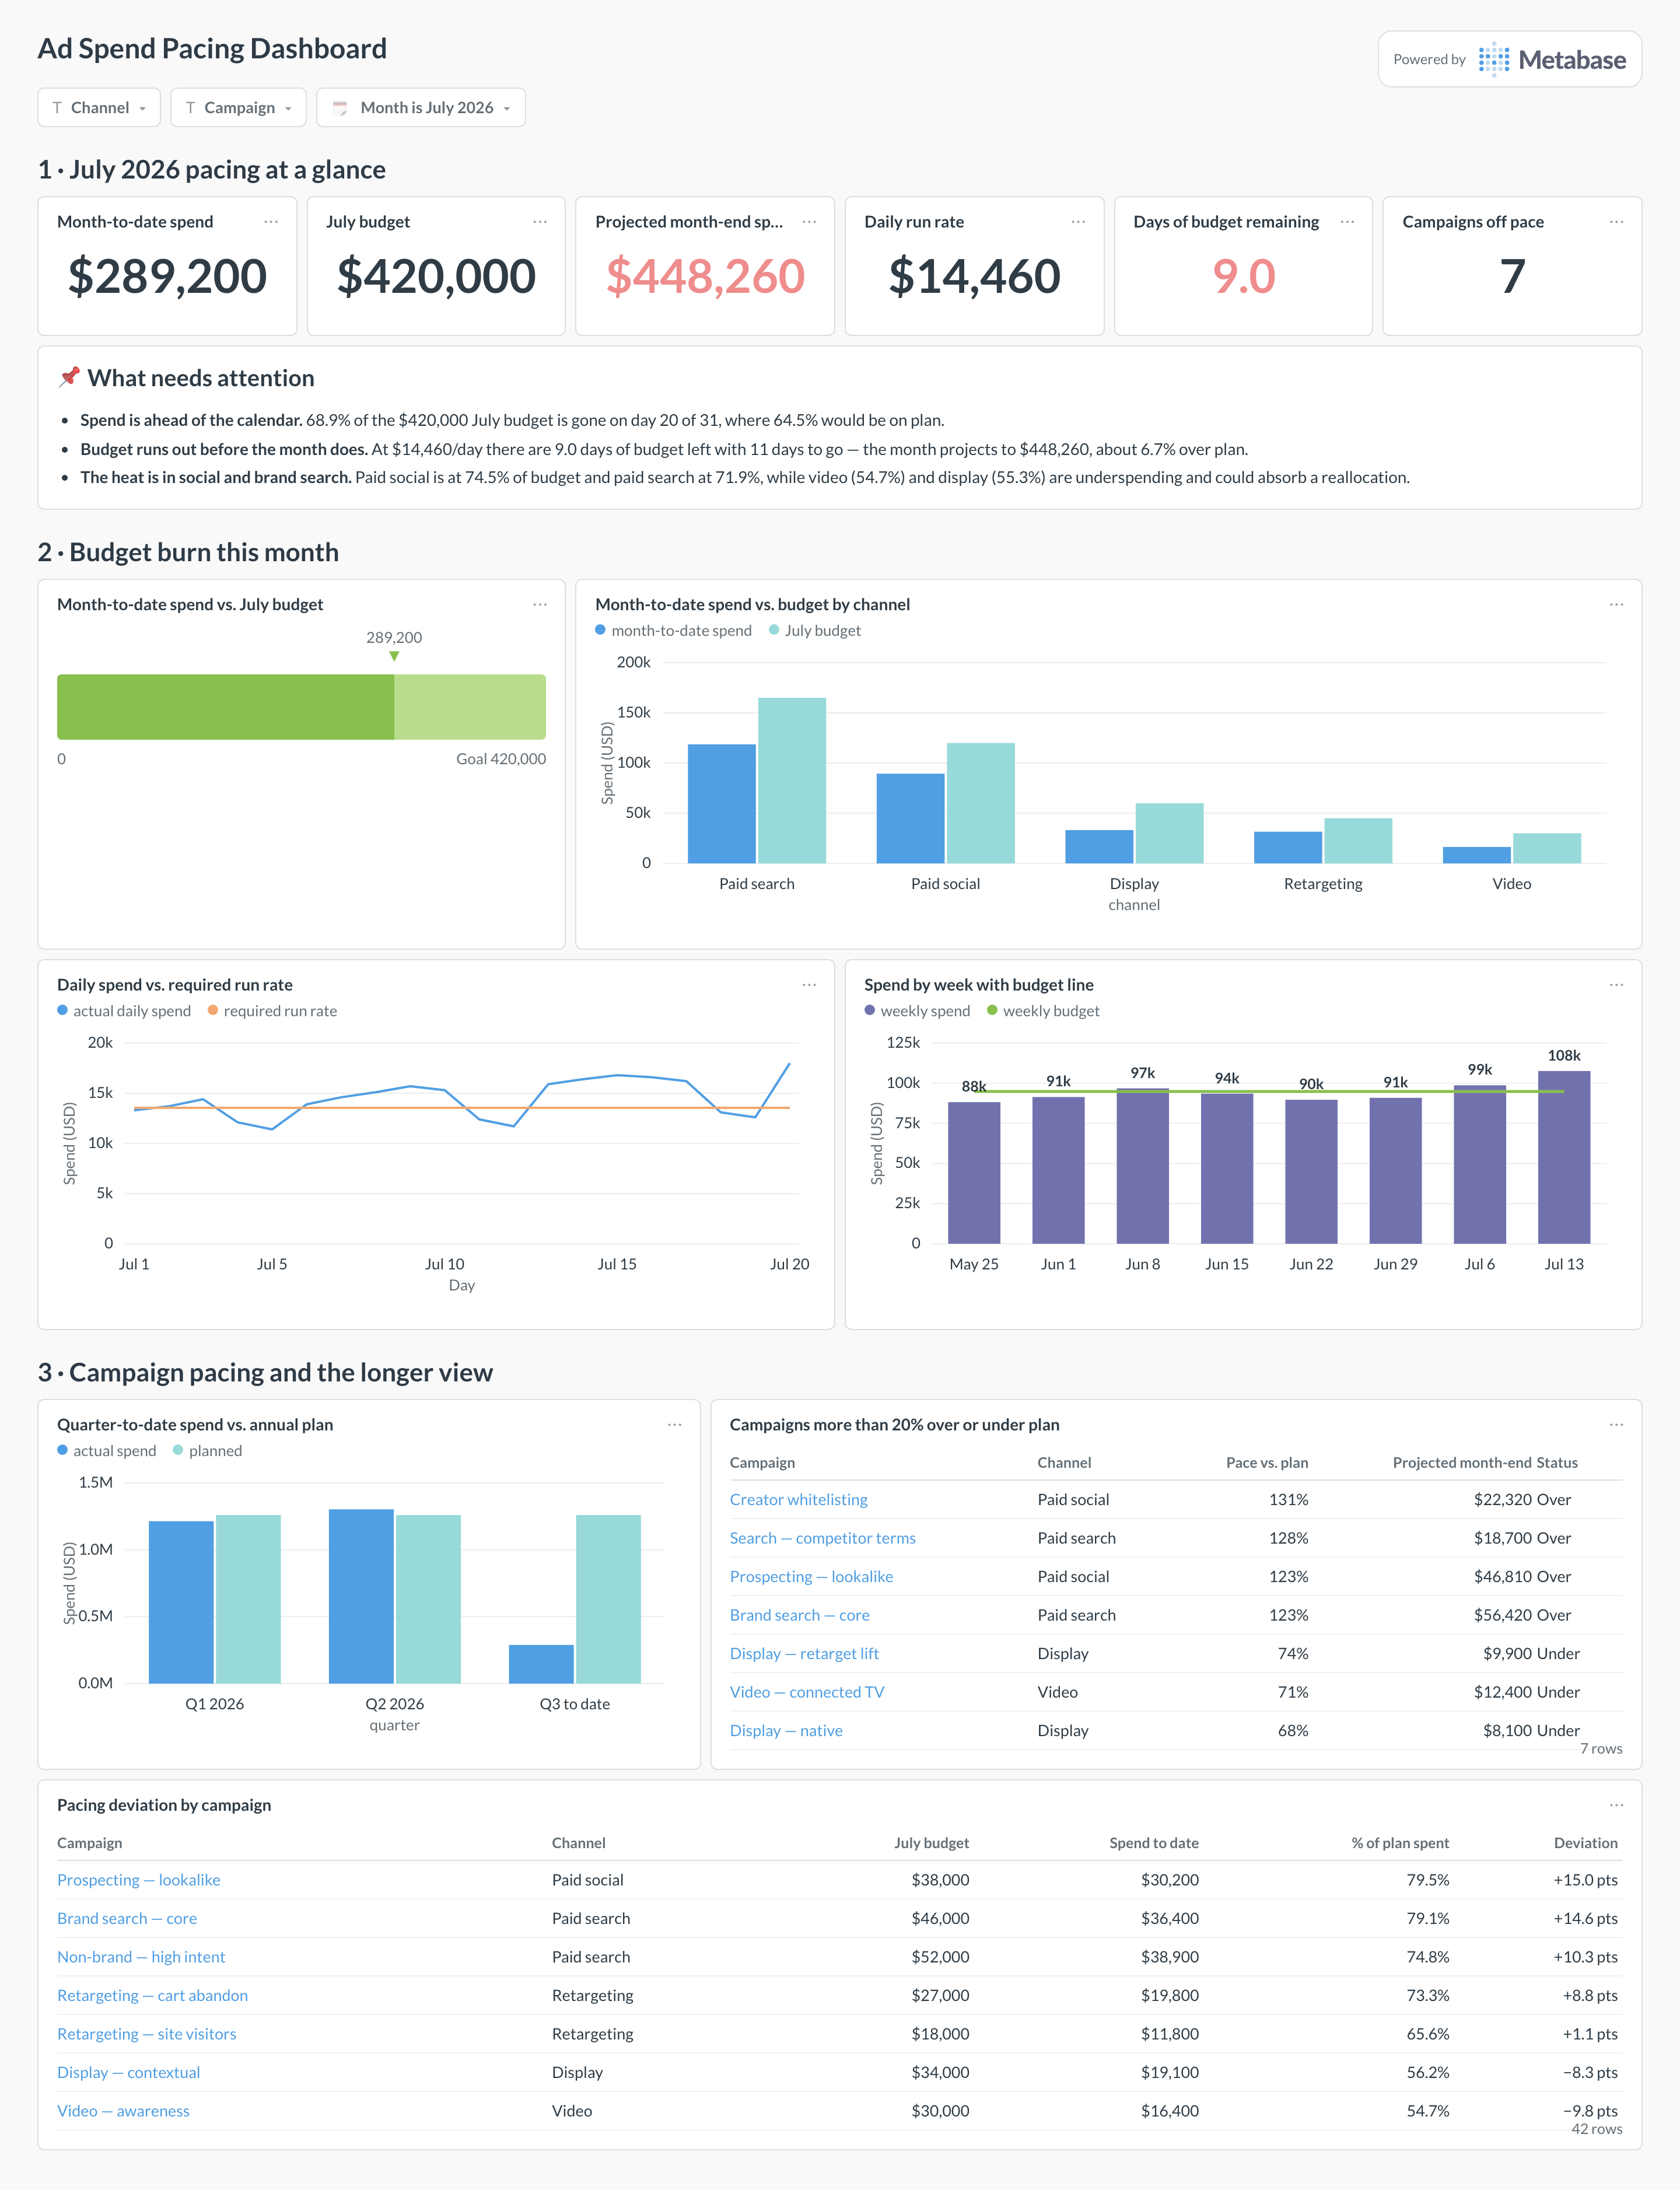Toggle July budget legend item
Image resolution: width=1680 pixels, height=2190 pixels.
[814, 631]
